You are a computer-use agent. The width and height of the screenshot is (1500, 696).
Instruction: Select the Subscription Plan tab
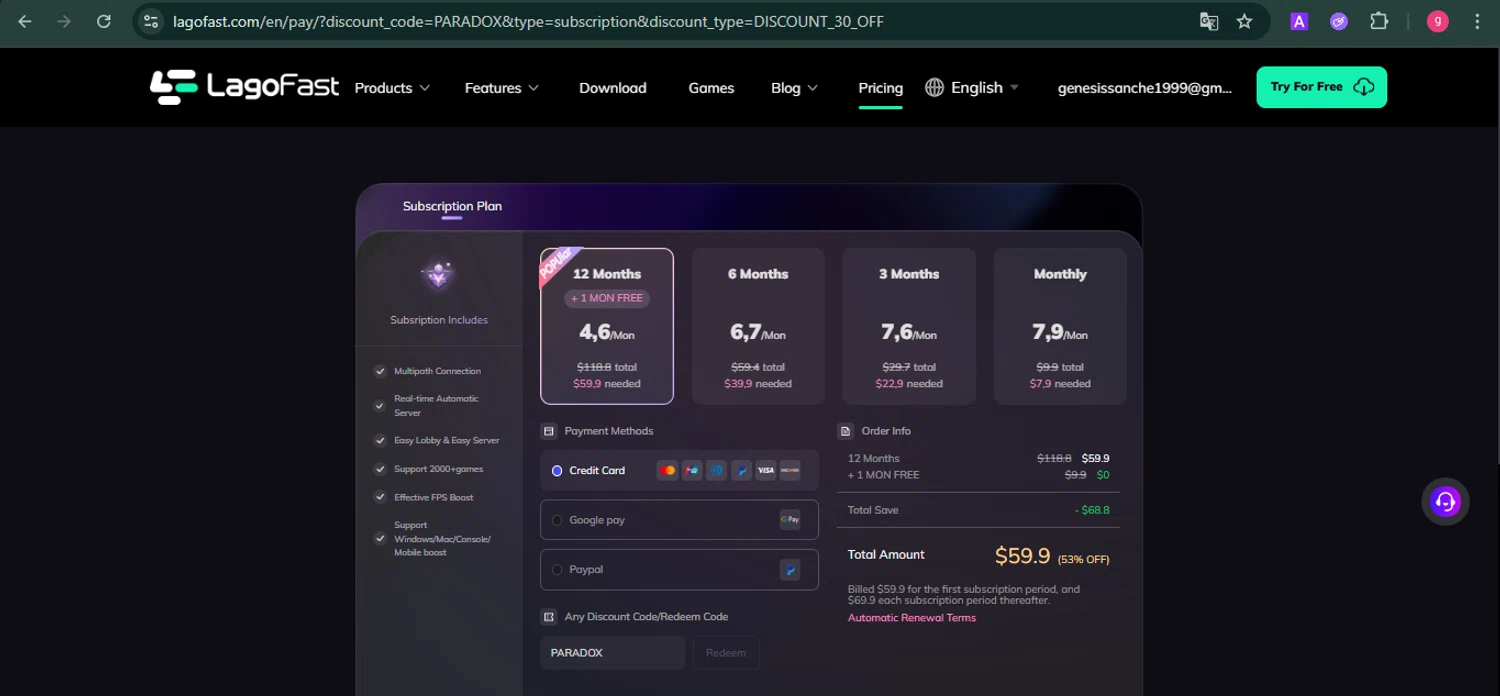pyautogui.click(x=452, y=206)
